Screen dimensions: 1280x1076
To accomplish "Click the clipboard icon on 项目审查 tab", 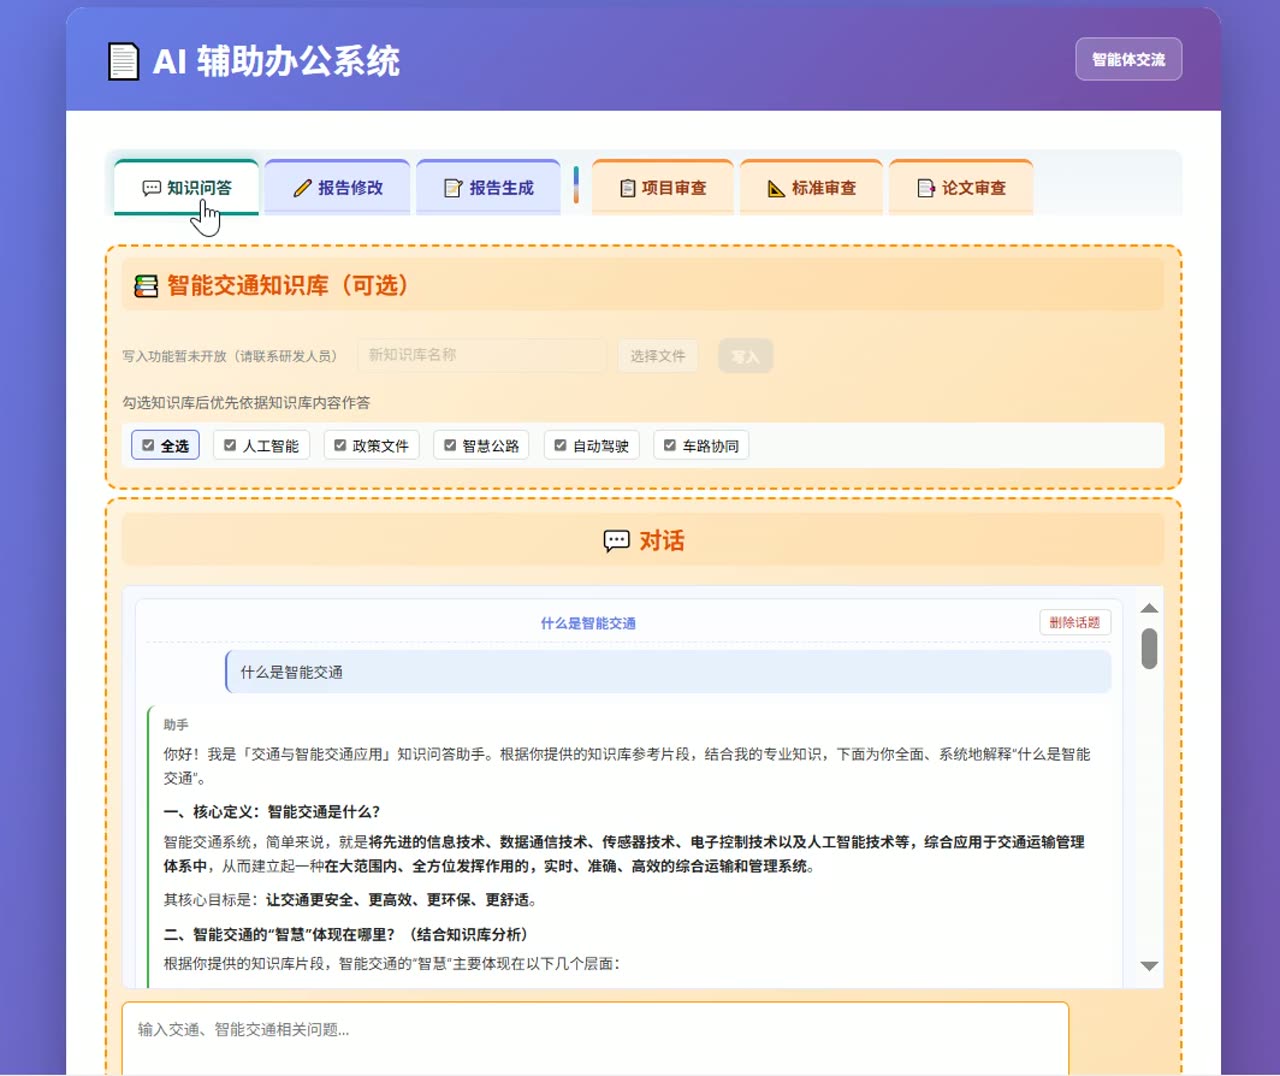I will (628, 188).
